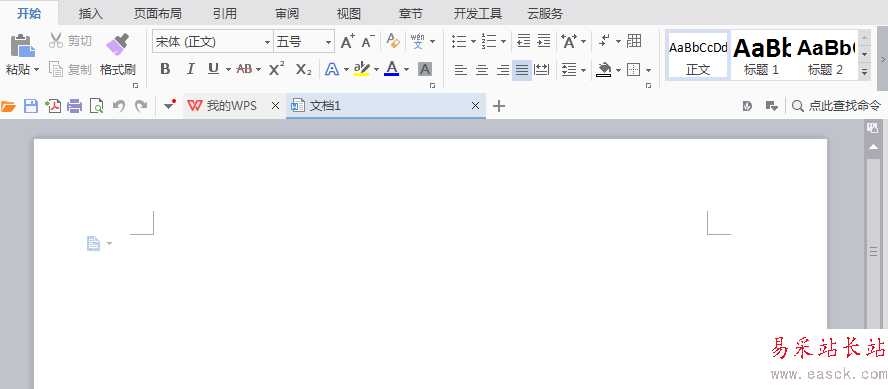Open the font dialog launcher corner icon
Viewport: 888px width, 389px height.
pyautogui.click(x=432, y=86)
